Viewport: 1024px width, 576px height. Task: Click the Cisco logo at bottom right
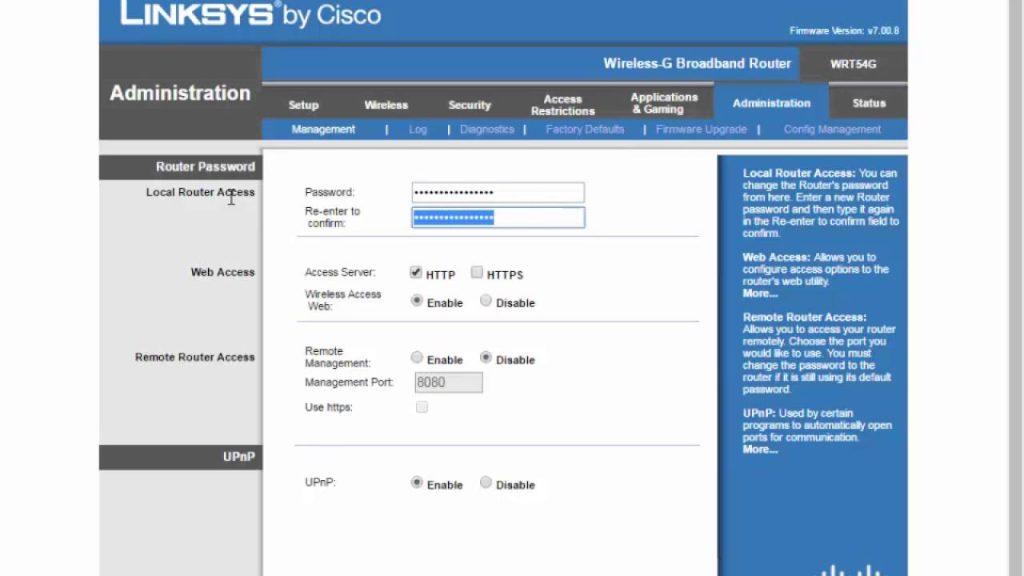point(851,569)
